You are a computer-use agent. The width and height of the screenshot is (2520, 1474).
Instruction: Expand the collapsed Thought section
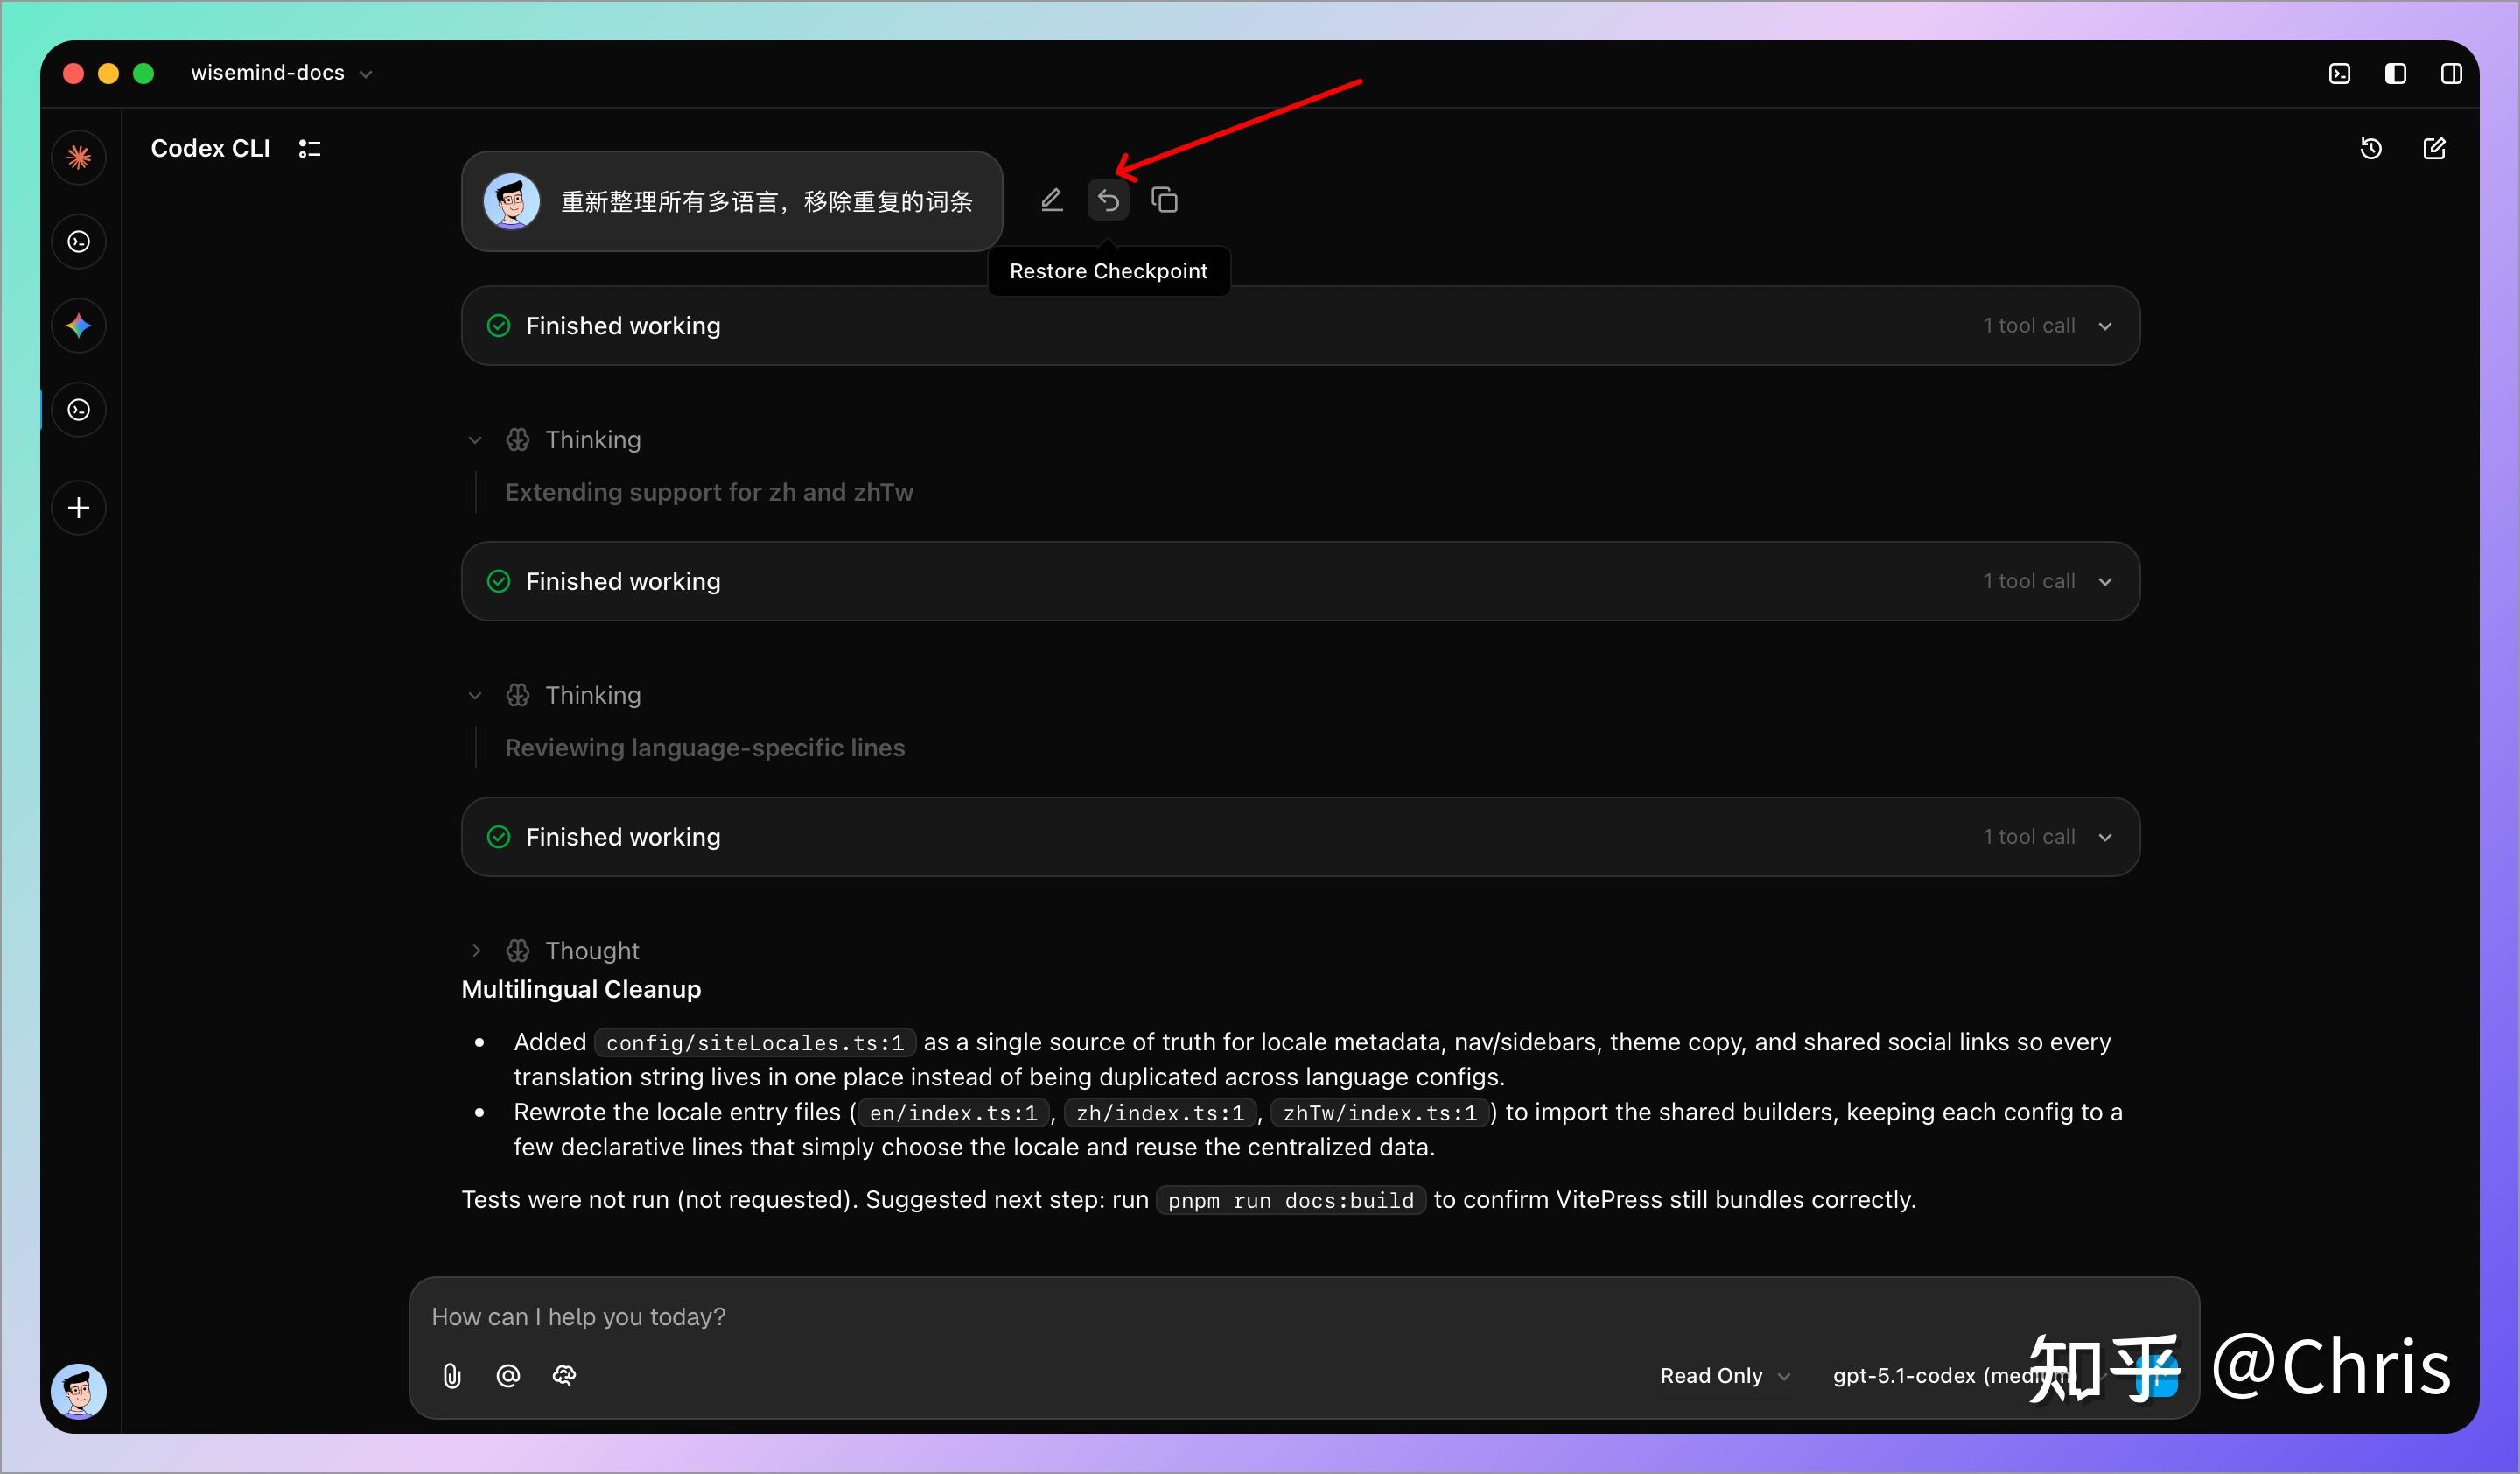477,951
